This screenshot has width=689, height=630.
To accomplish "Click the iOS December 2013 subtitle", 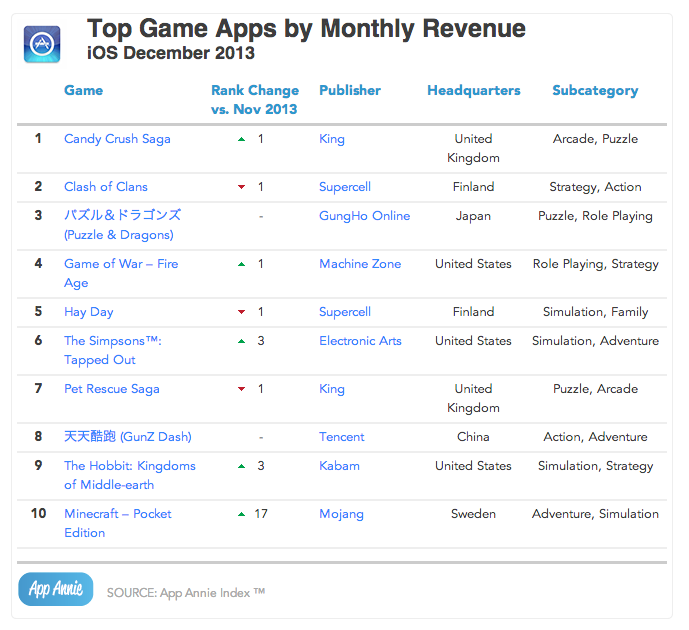I will (170, 53).
